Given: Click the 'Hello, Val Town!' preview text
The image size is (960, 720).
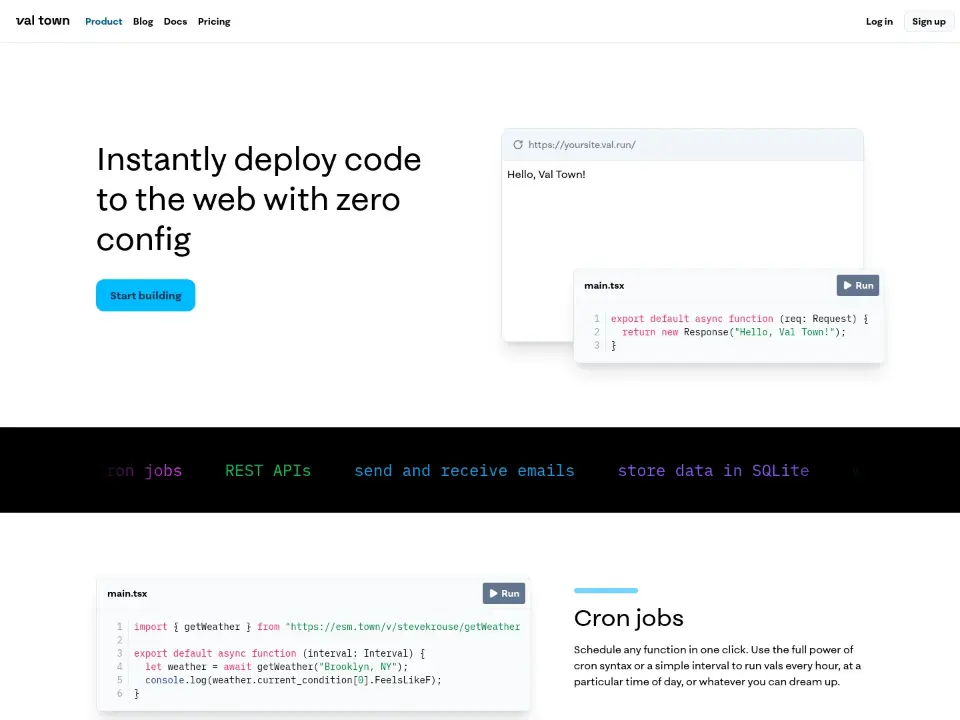Looking at the screenshot, I should coord(546,174).
